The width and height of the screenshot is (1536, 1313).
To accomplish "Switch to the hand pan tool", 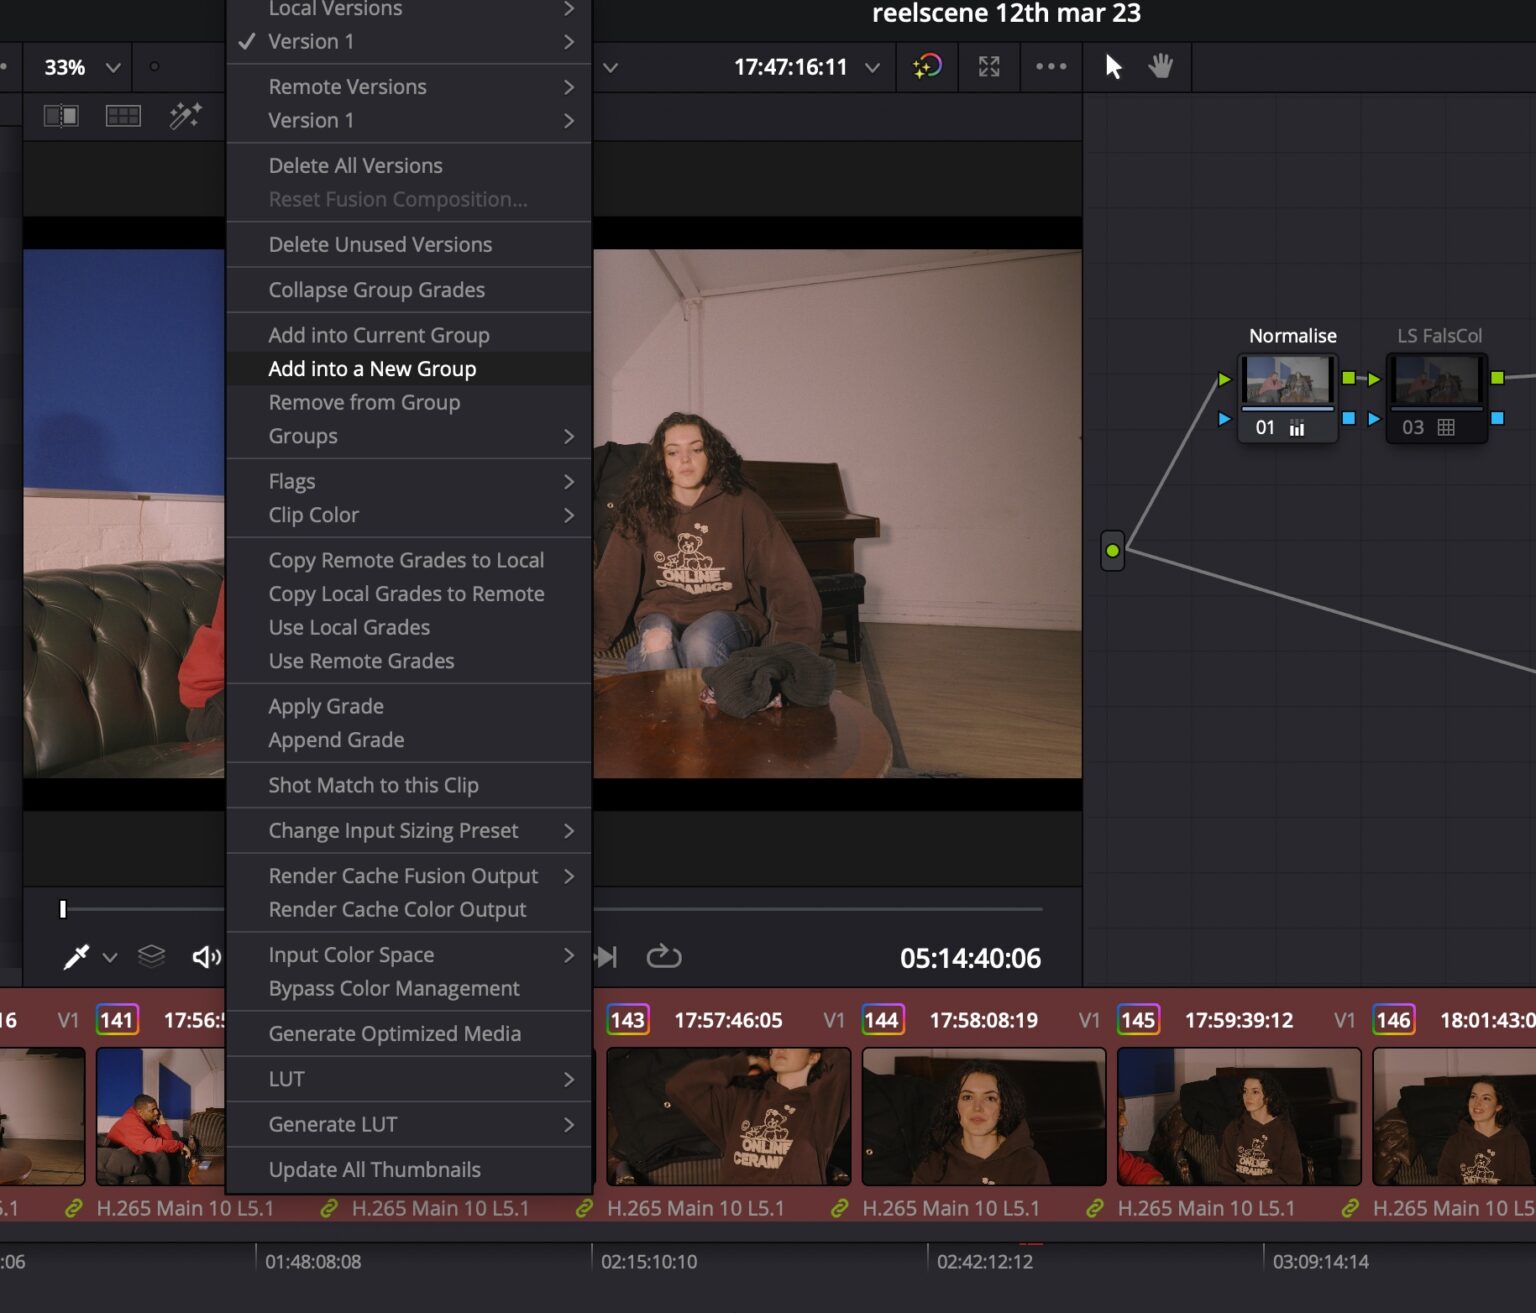I will point(1160,67).
